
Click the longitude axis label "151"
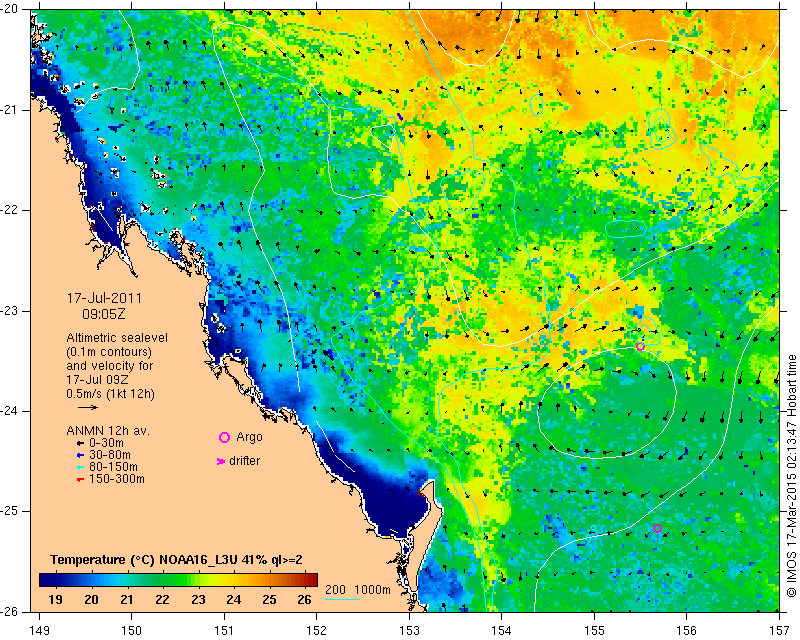224,631
